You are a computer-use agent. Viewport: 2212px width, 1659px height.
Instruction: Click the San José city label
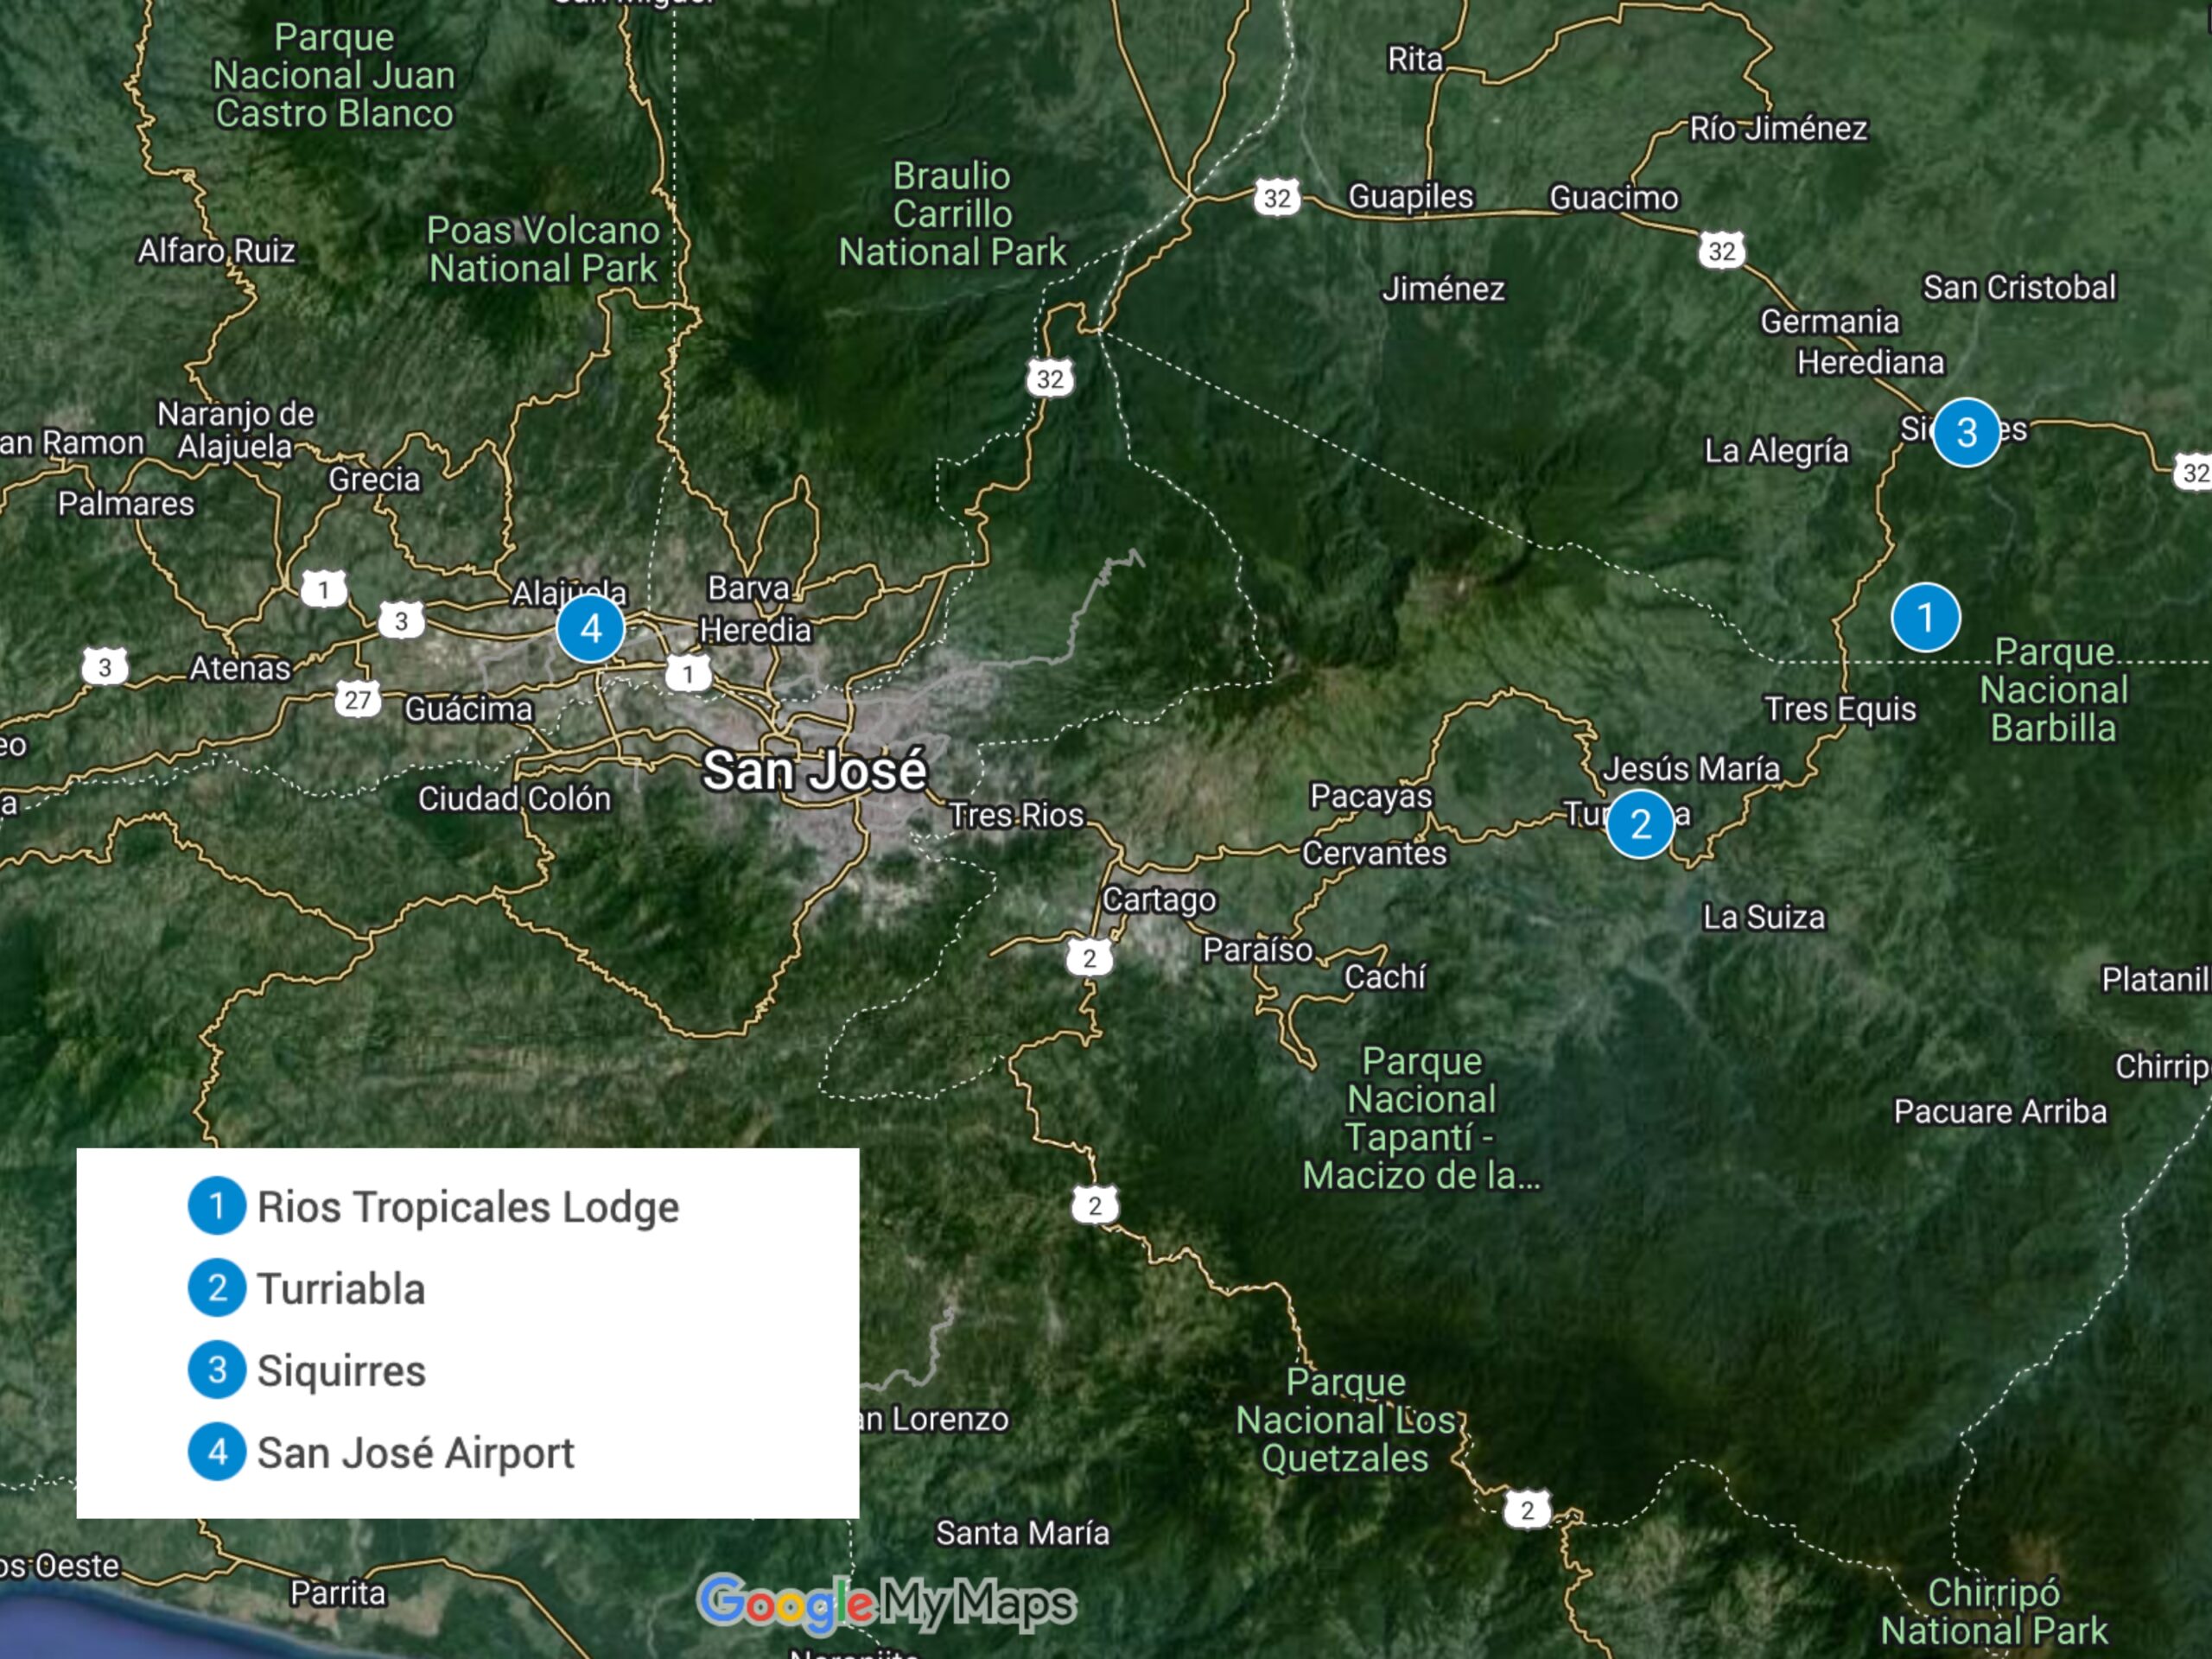[815, 770]
